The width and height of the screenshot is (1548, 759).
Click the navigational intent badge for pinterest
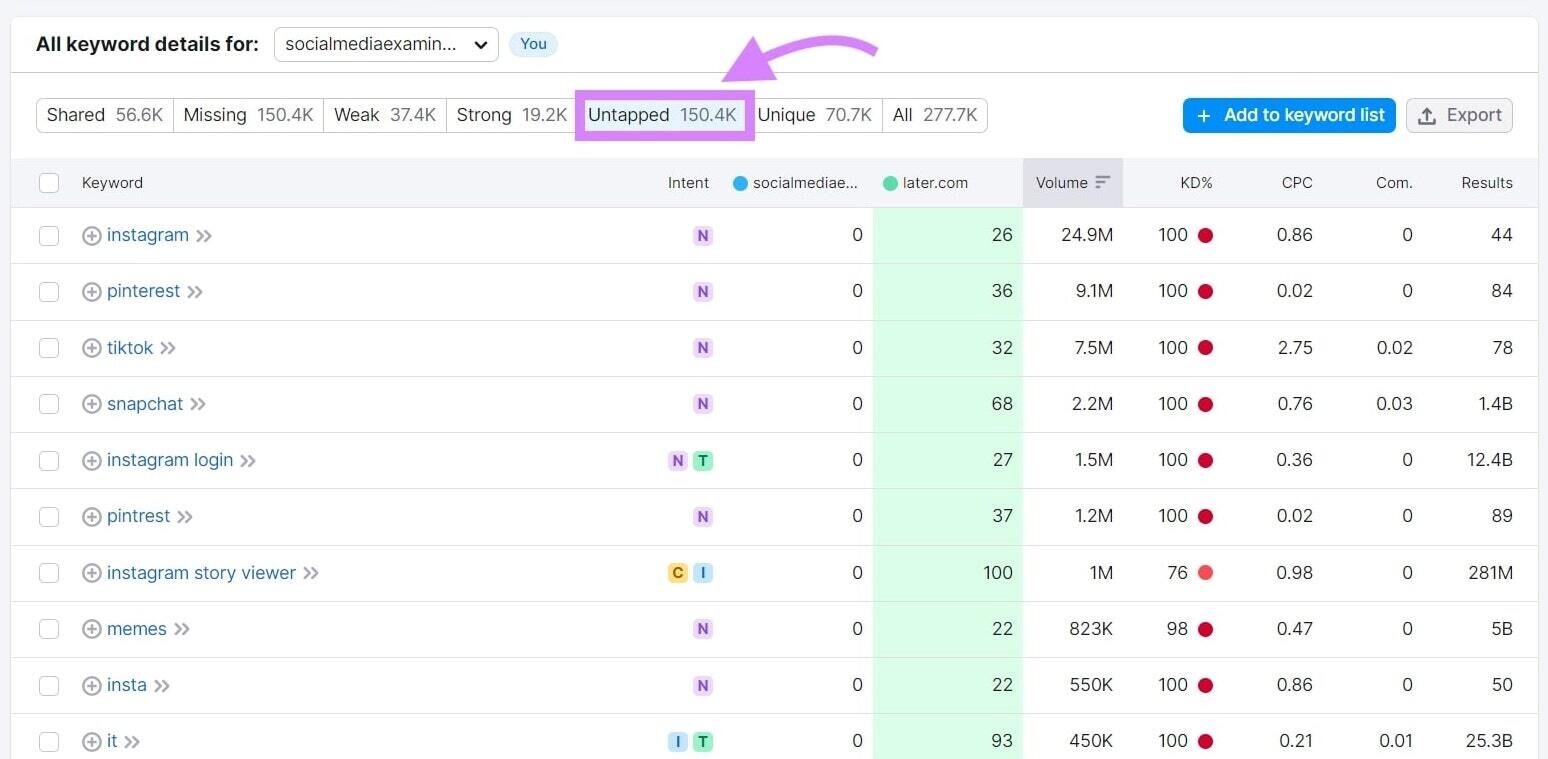[703, 291]
